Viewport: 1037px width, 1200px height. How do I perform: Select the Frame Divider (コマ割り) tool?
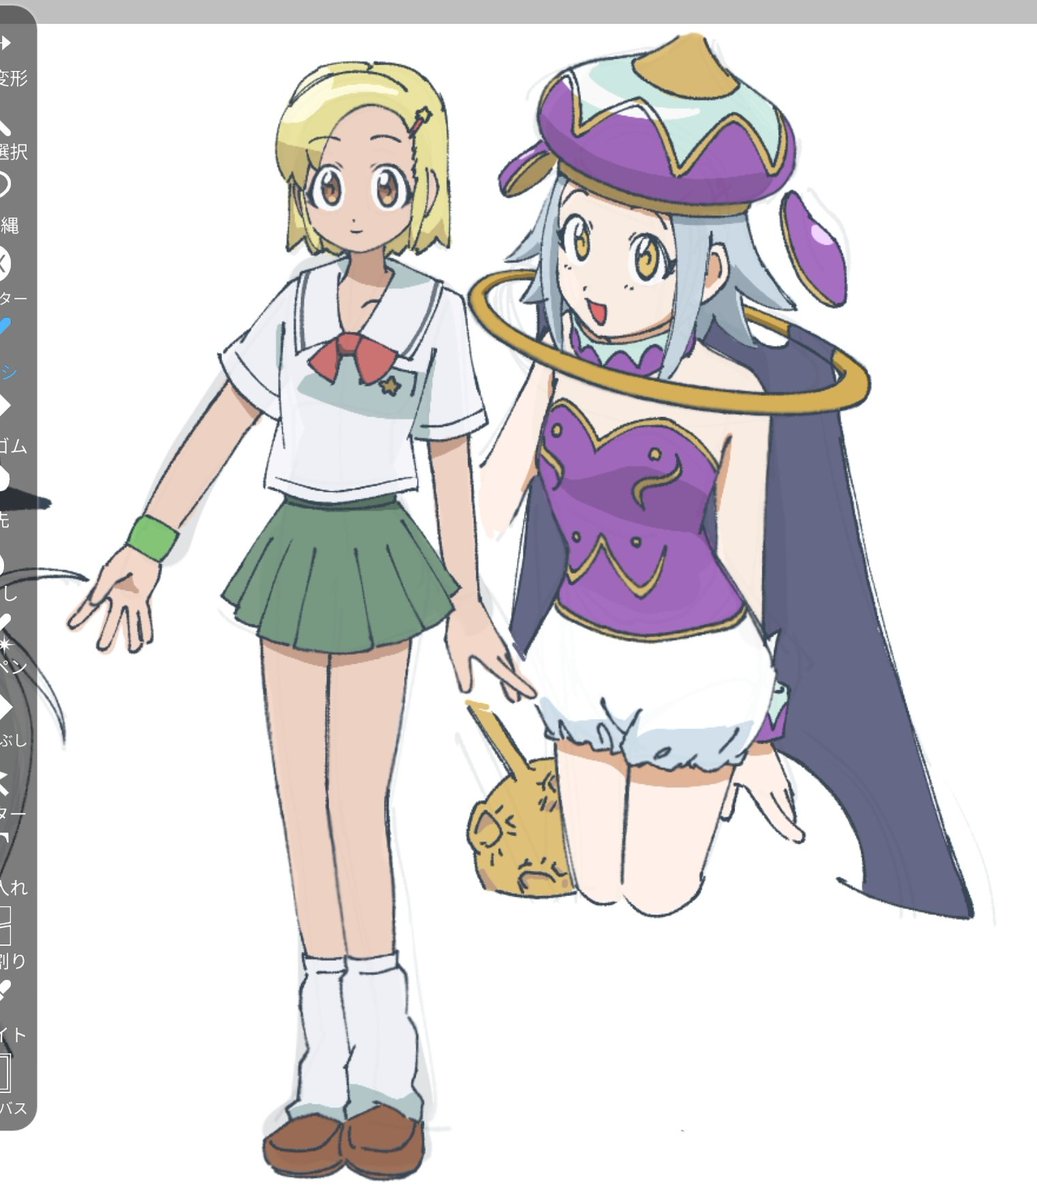pos(12,938)
